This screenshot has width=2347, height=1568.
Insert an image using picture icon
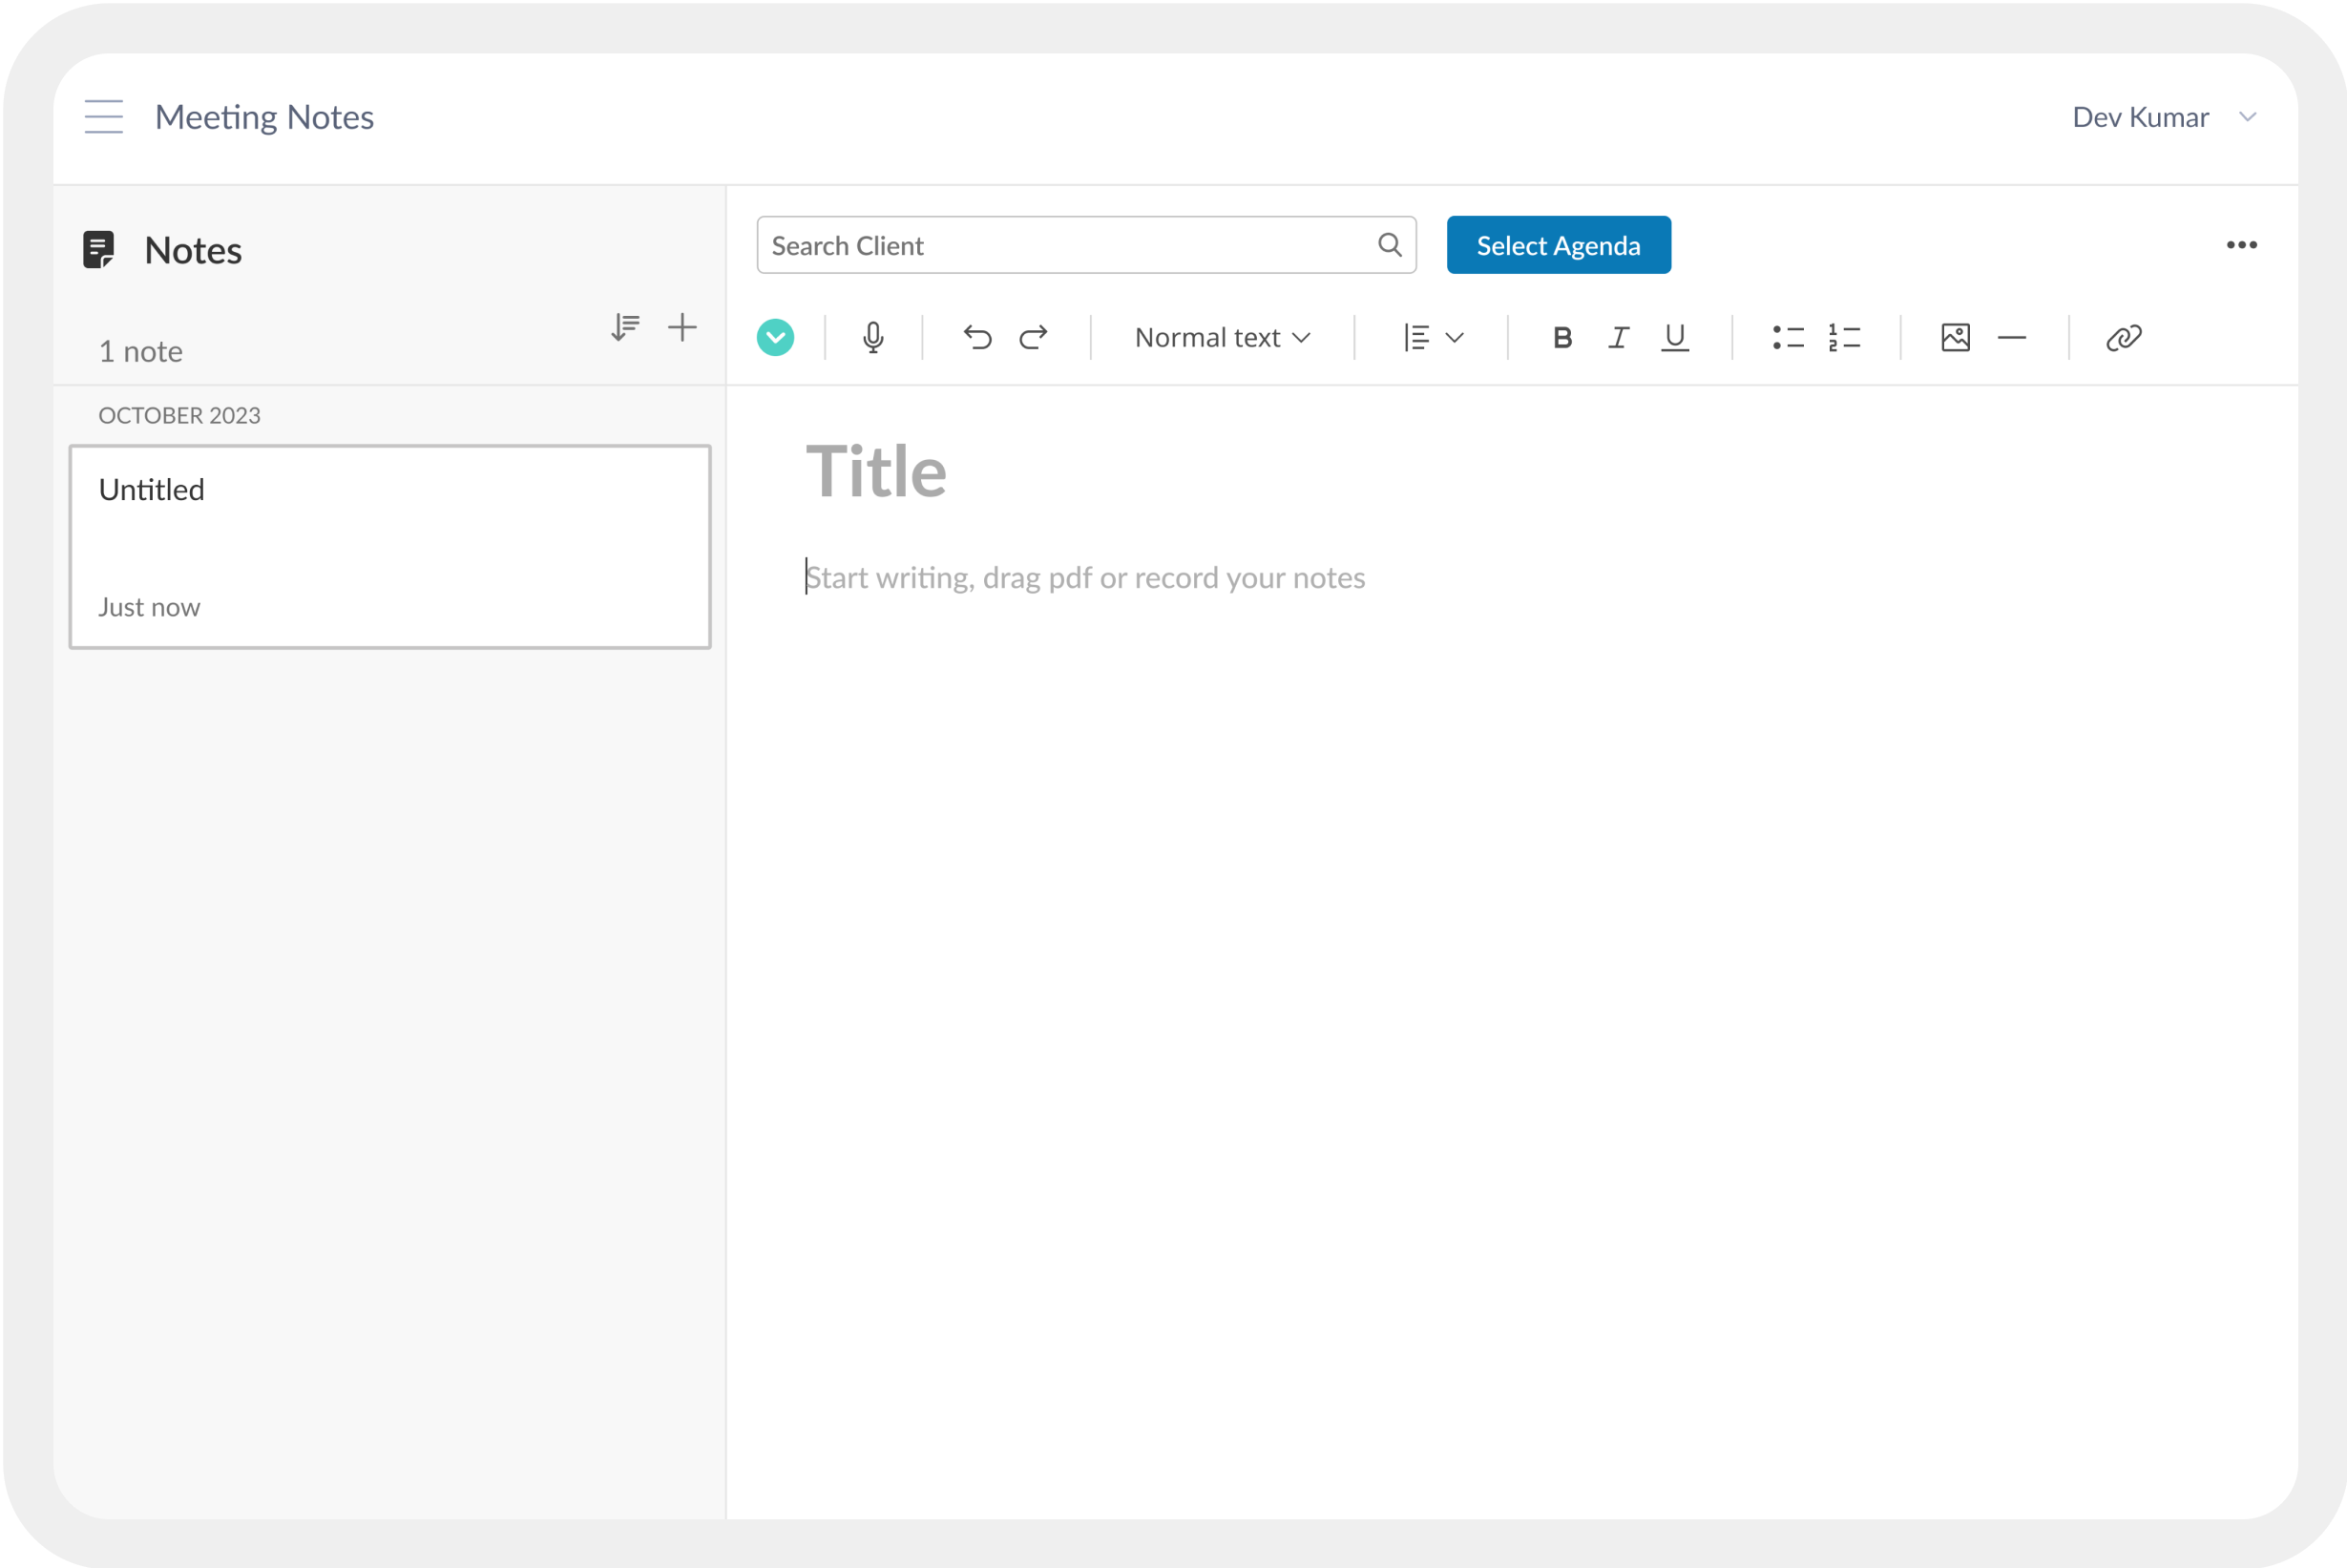coord(1955,338)
